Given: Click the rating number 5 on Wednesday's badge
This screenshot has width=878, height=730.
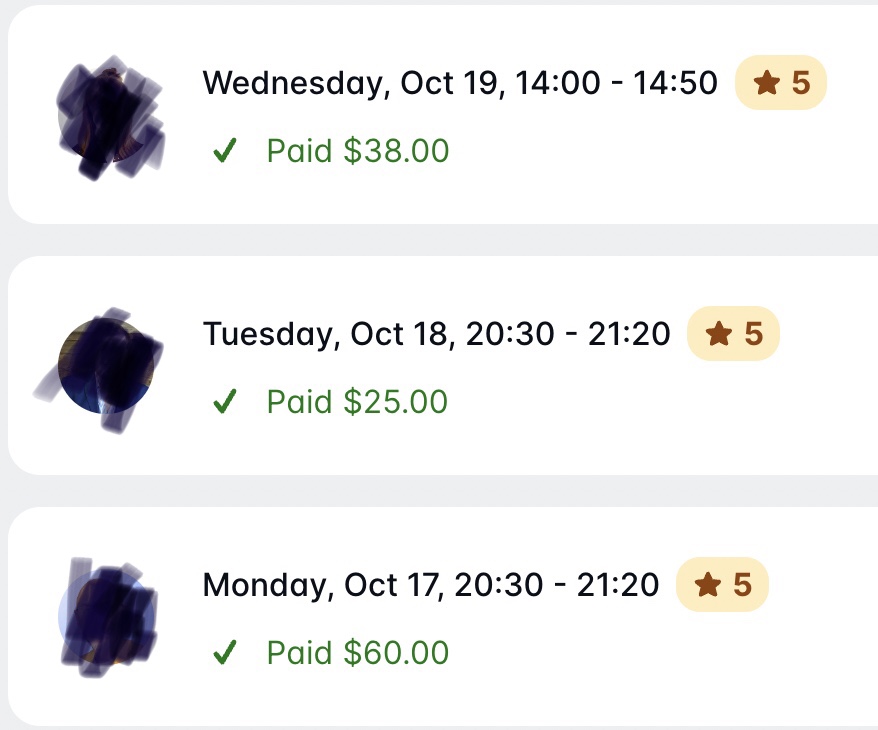Looking at the screenshot, I should tap(801, 83).
